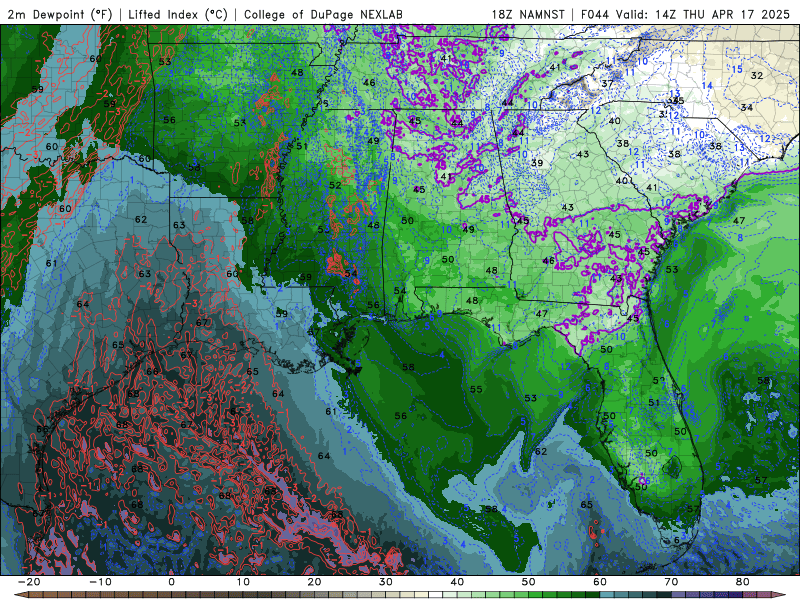Click the "Lifted Index (°C)" title text
800x600 pixels.
[x=178, y=14]
